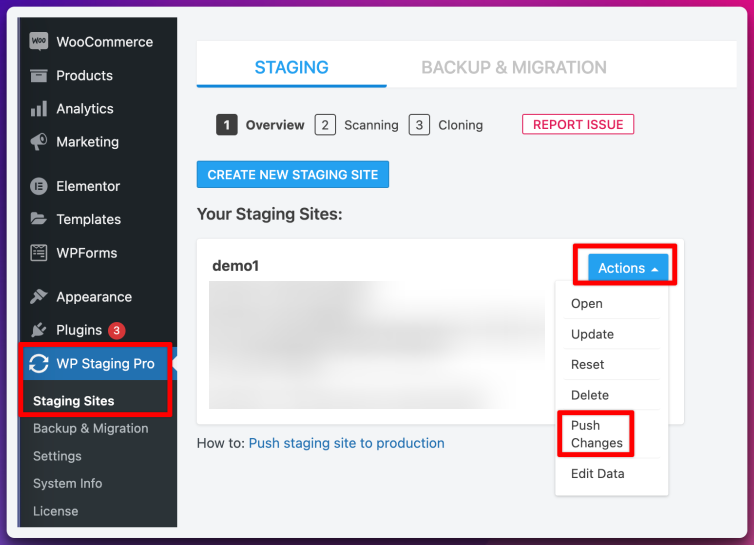Switch to BACKUP & MIGRATION tab

pos(514,67)
